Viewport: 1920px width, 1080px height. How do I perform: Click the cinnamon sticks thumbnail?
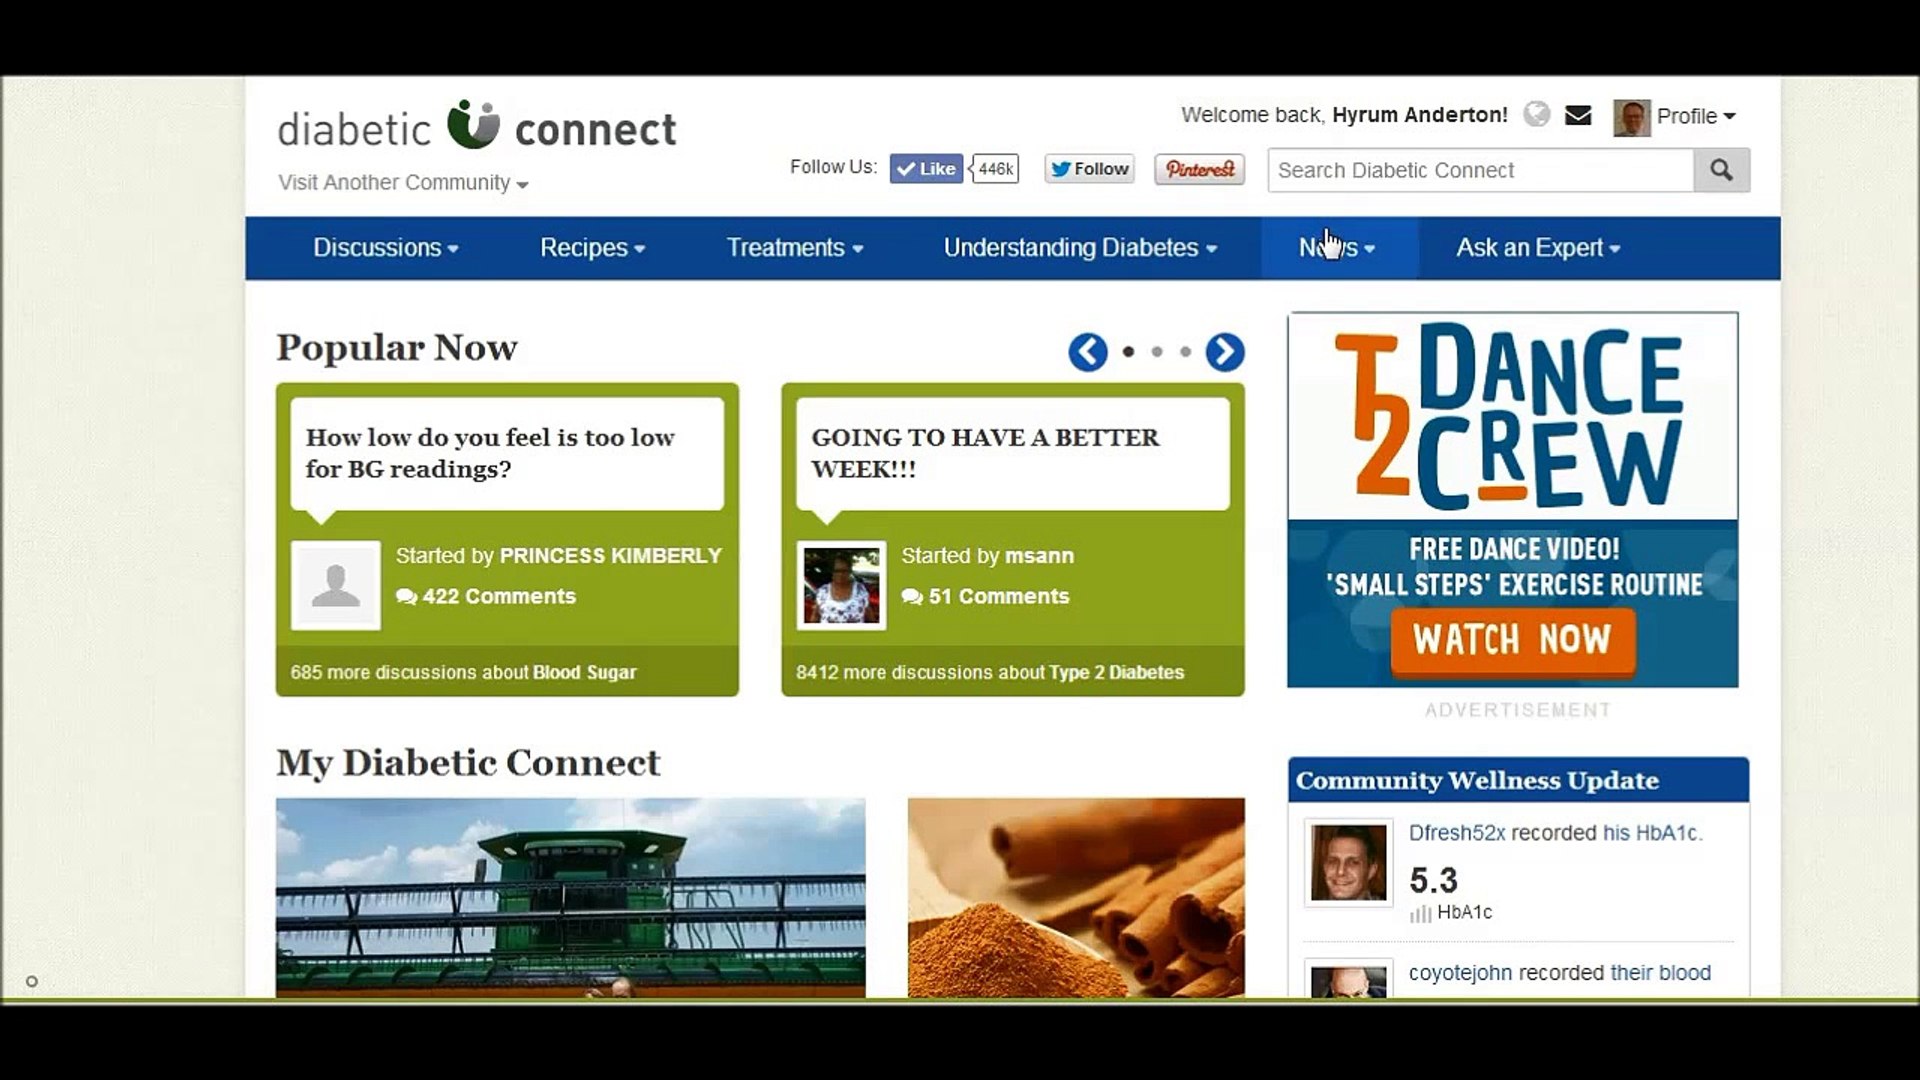pos(1076,897)
